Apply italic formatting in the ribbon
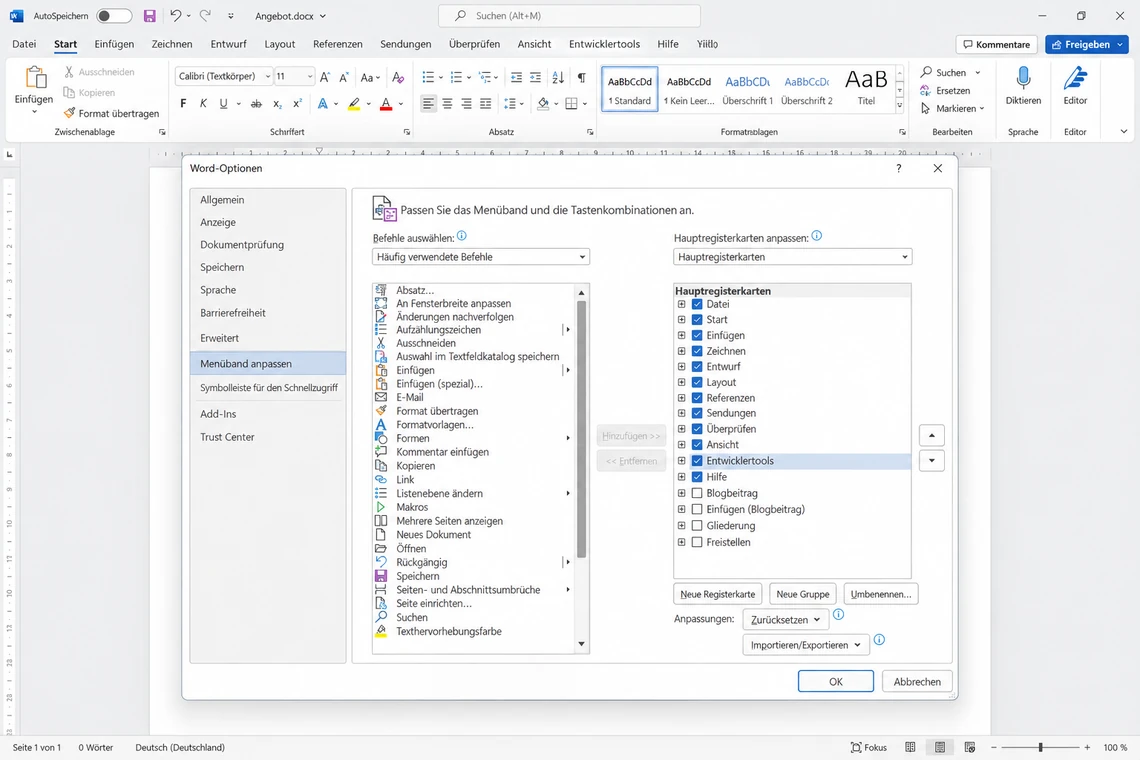The width and height of the screenshot is (1140, 760). 203,104
